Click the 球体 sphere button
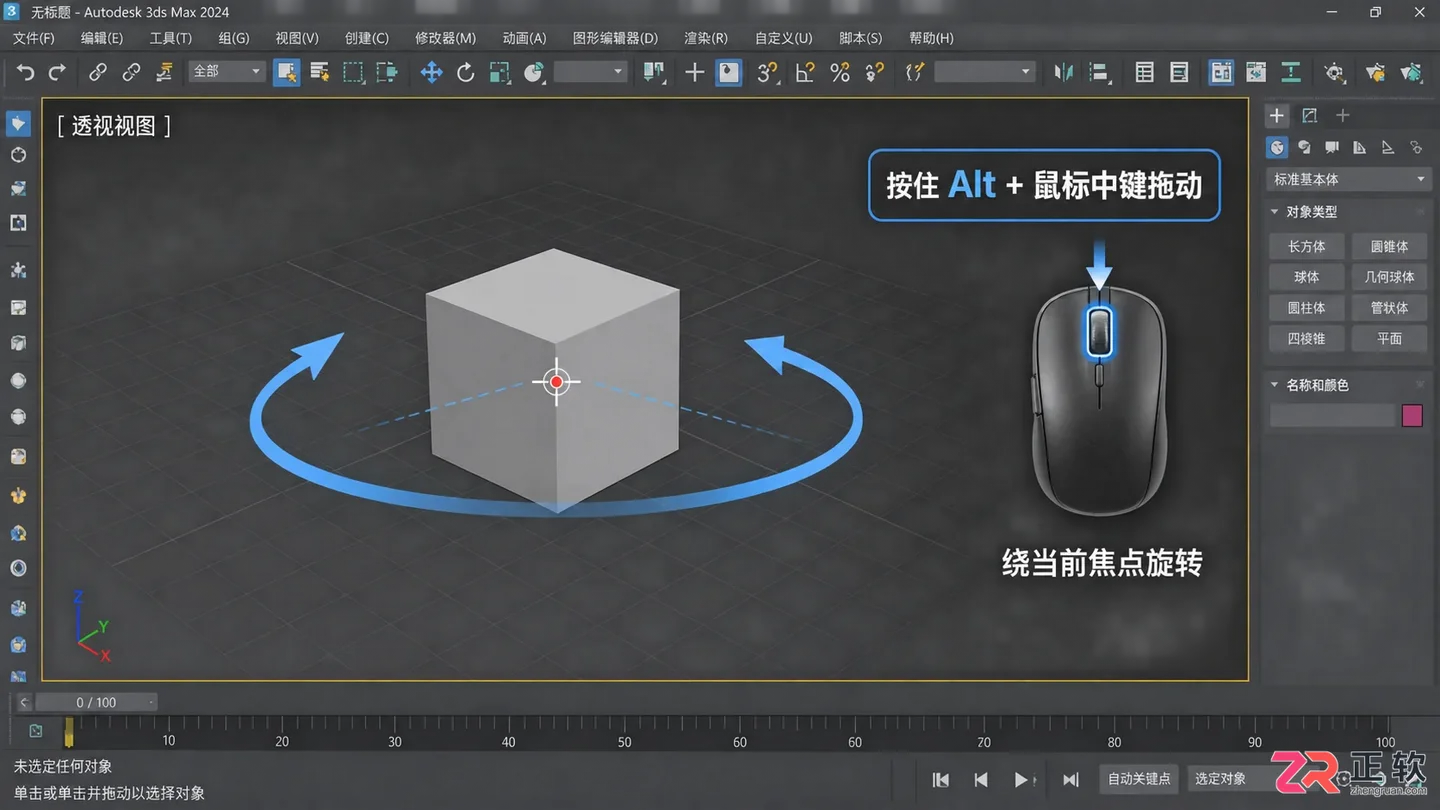1440x810 pixels. tap(1306, 277)
